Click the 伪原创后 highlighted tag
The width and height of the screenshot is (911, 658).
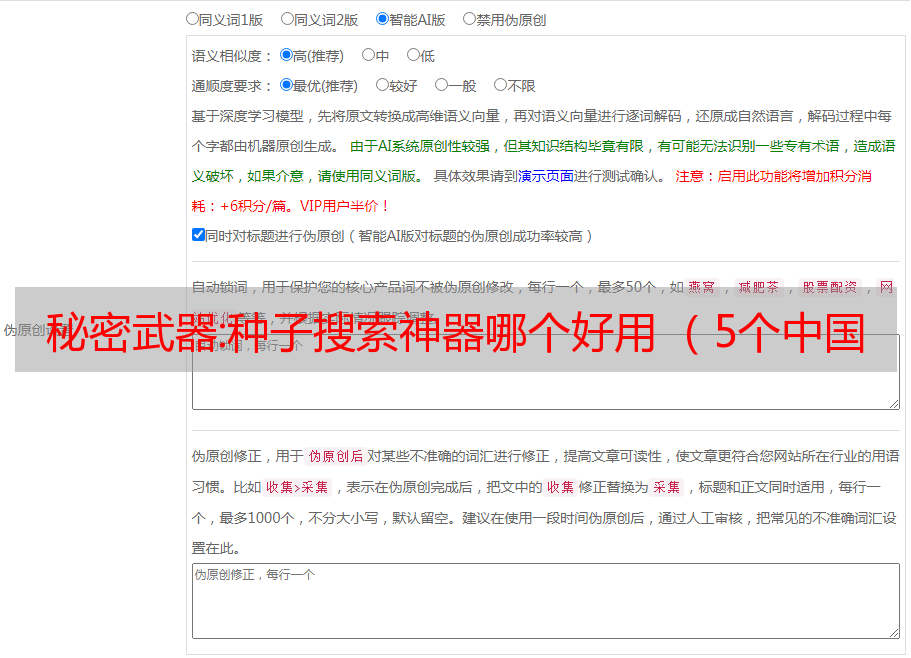pos(336,456)
